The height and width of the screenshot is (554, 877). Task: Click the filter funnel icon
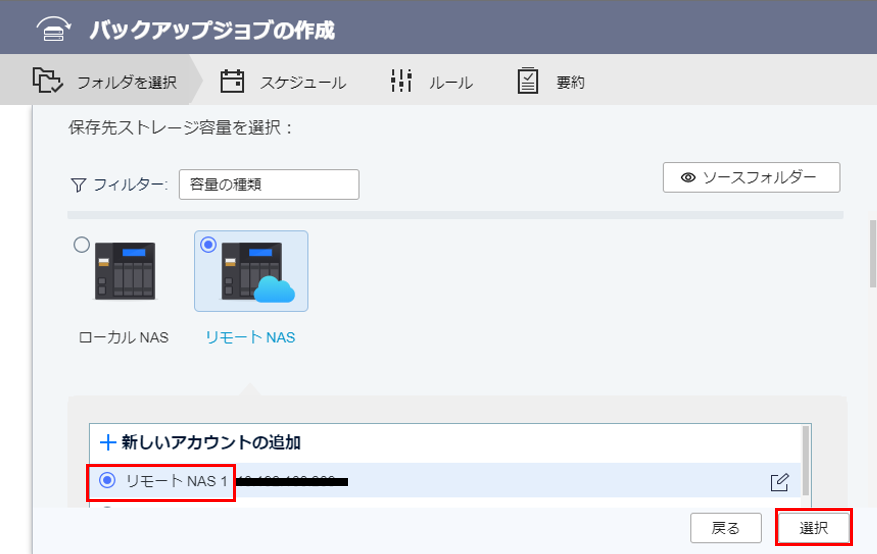click(78, 185)
